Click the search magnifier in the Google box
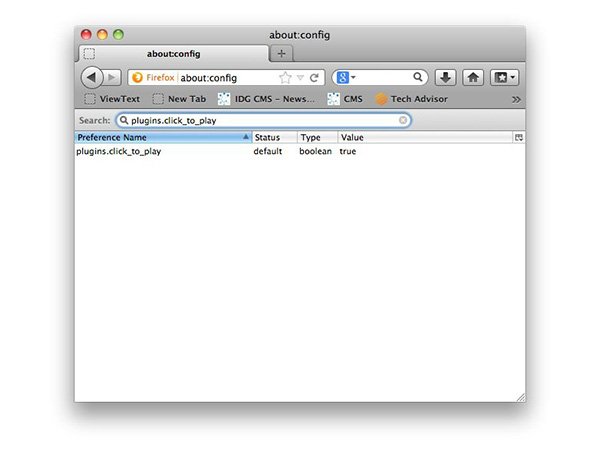This screenshot has width=600, height=450. click(x=418, y=77)
